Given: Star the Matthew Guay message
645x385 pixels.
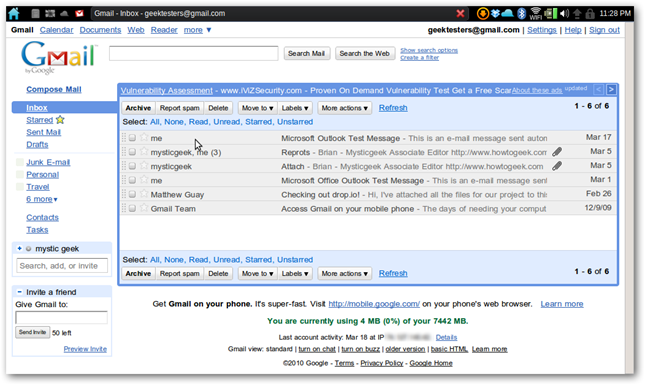Looking at the screenshot, I should click(144, 193).
